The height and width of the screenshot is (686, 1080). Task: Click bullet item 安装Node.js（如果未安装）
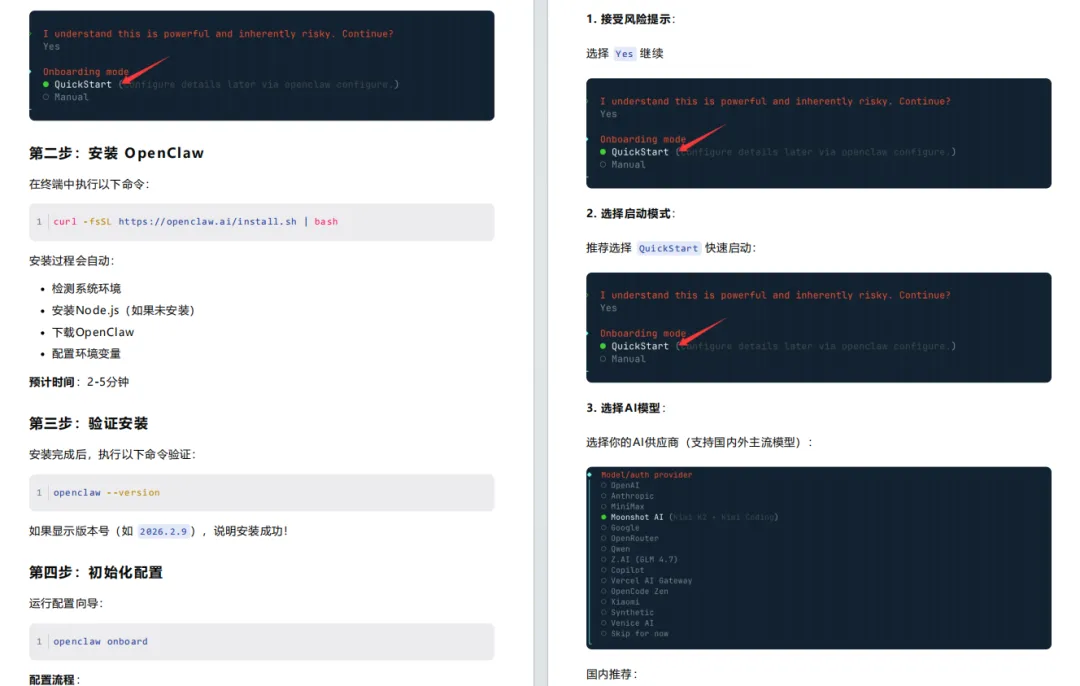(123, 310)
